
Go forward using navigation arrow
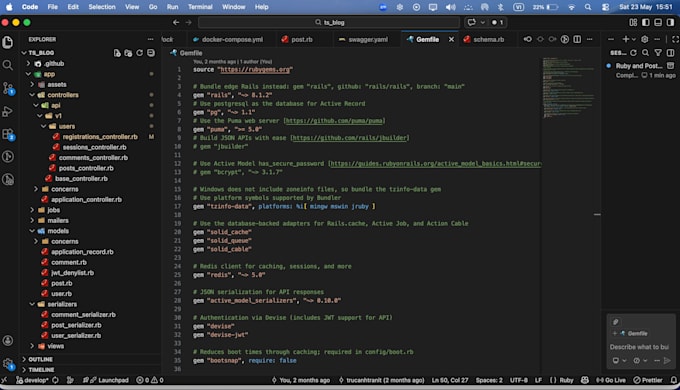[x=188, y=22]
